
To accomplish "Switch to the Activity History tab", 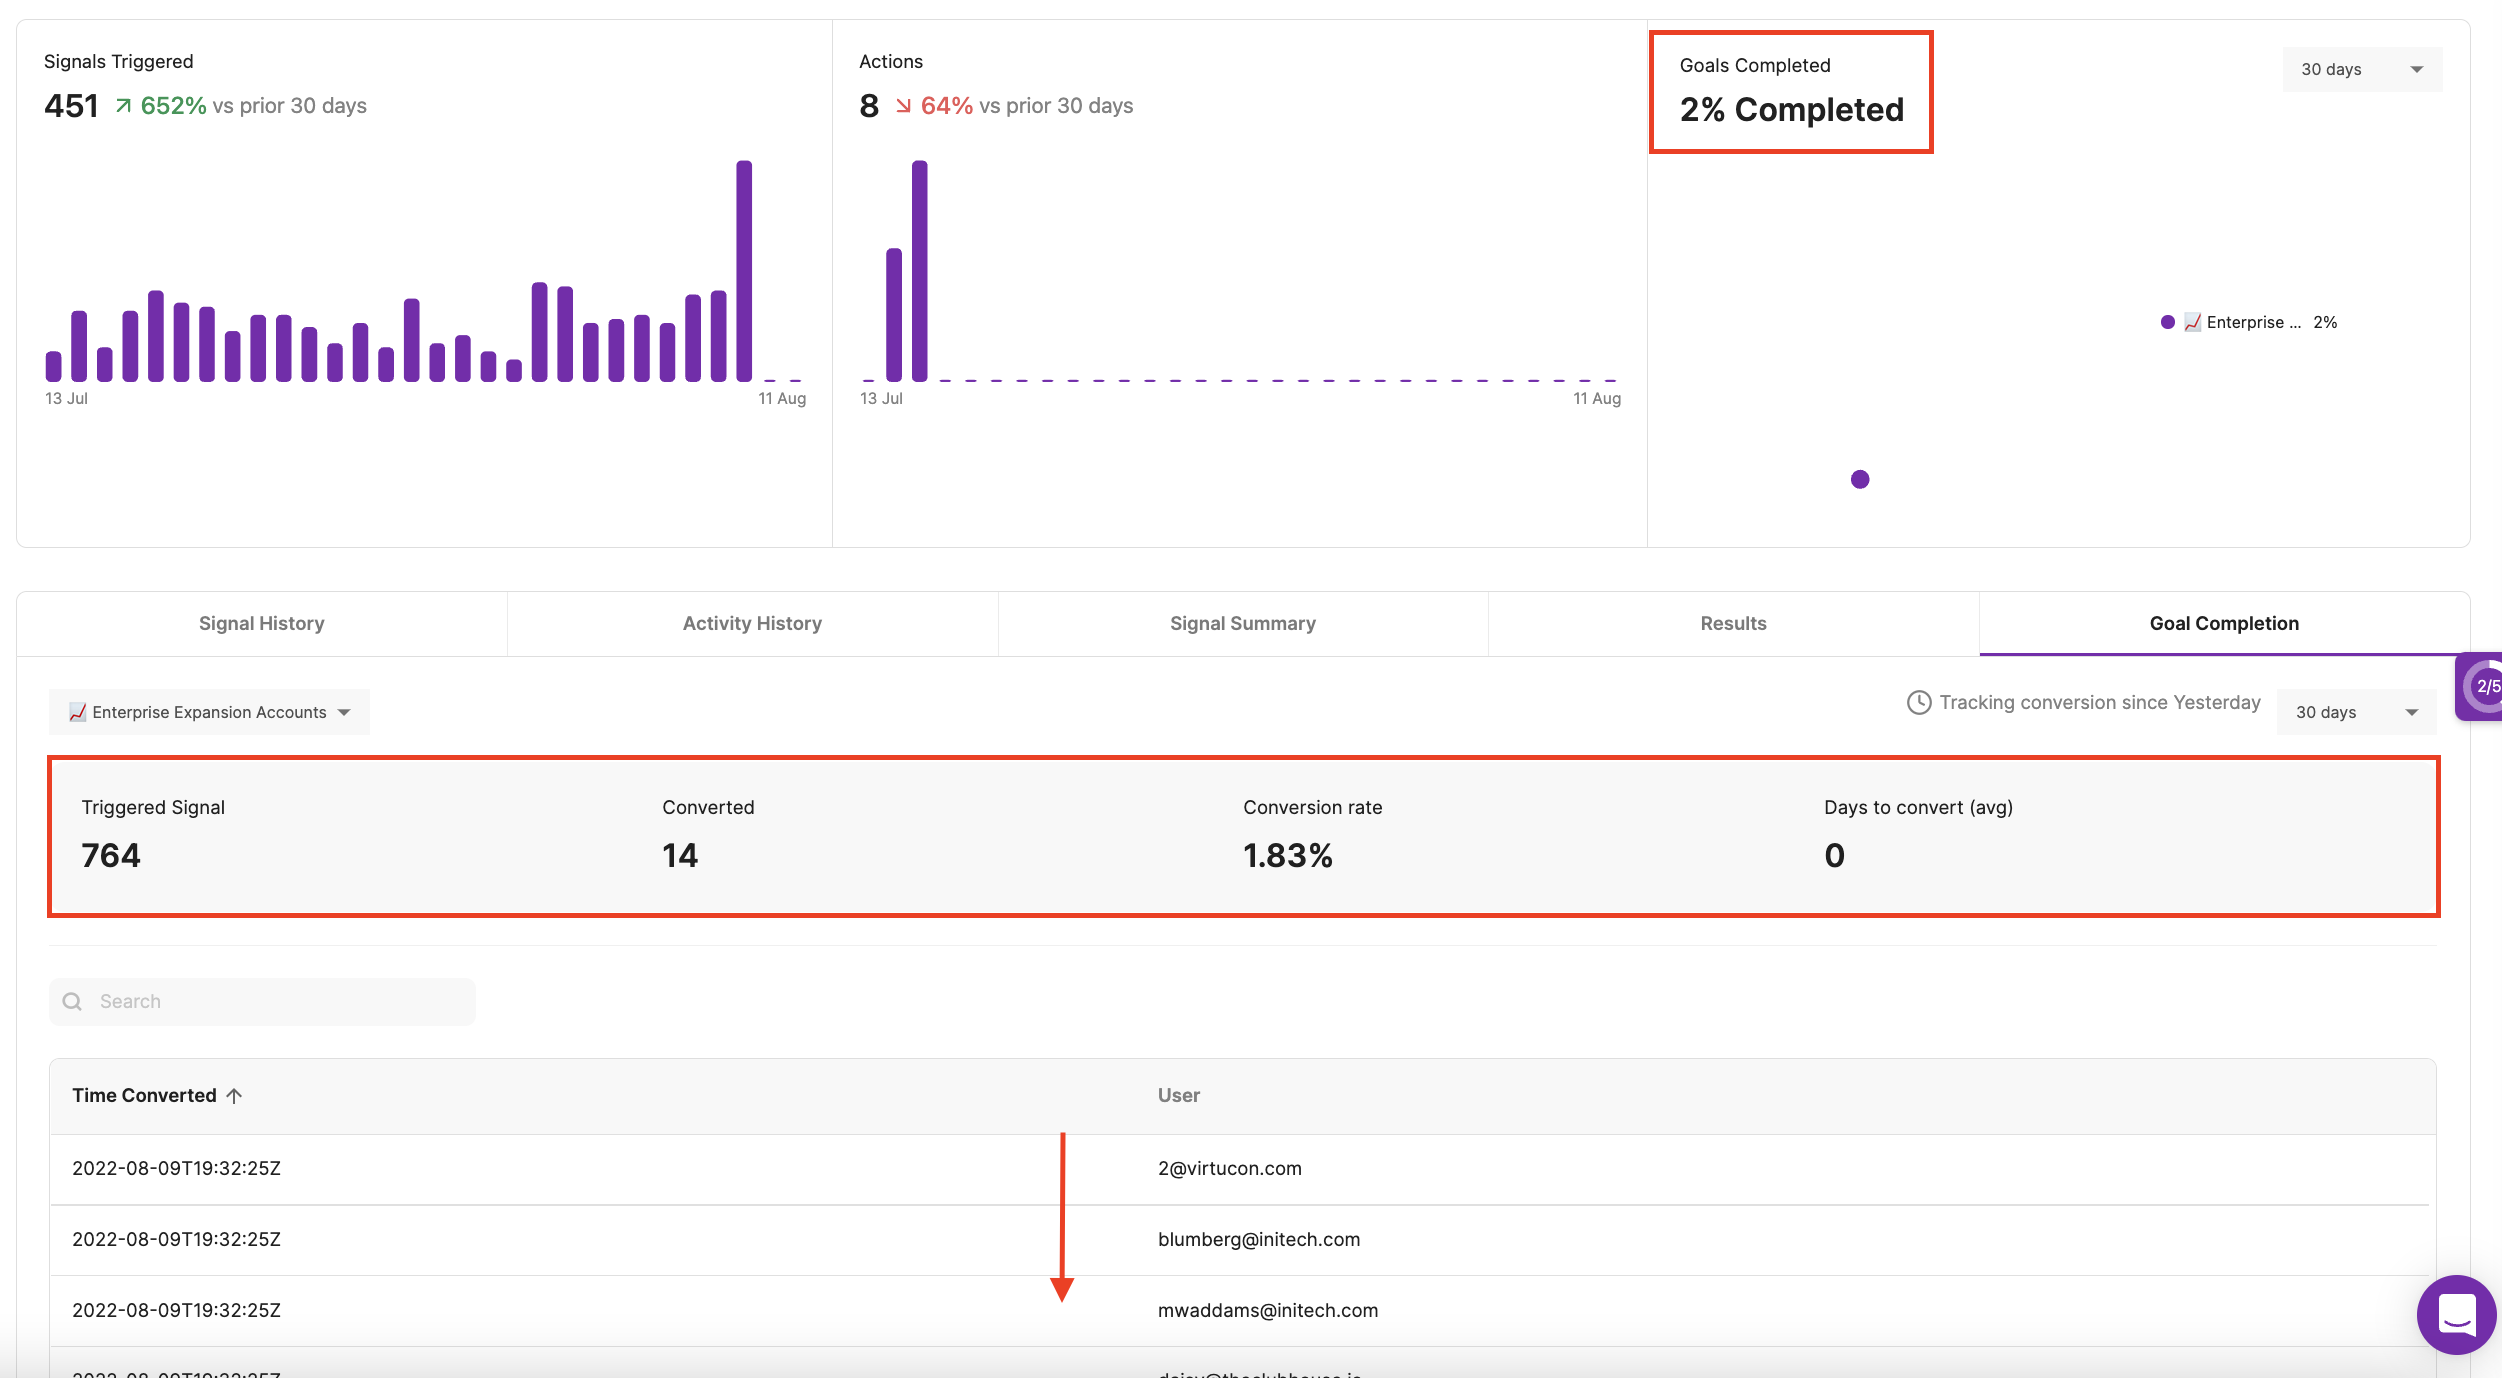I will pos(752,623).
